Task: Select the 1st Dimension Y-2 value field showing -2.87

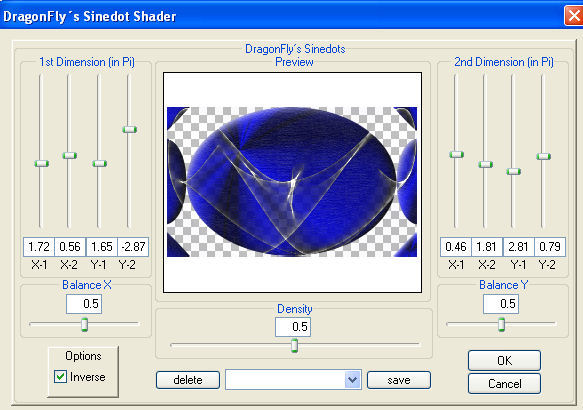Action: (133, 247)
